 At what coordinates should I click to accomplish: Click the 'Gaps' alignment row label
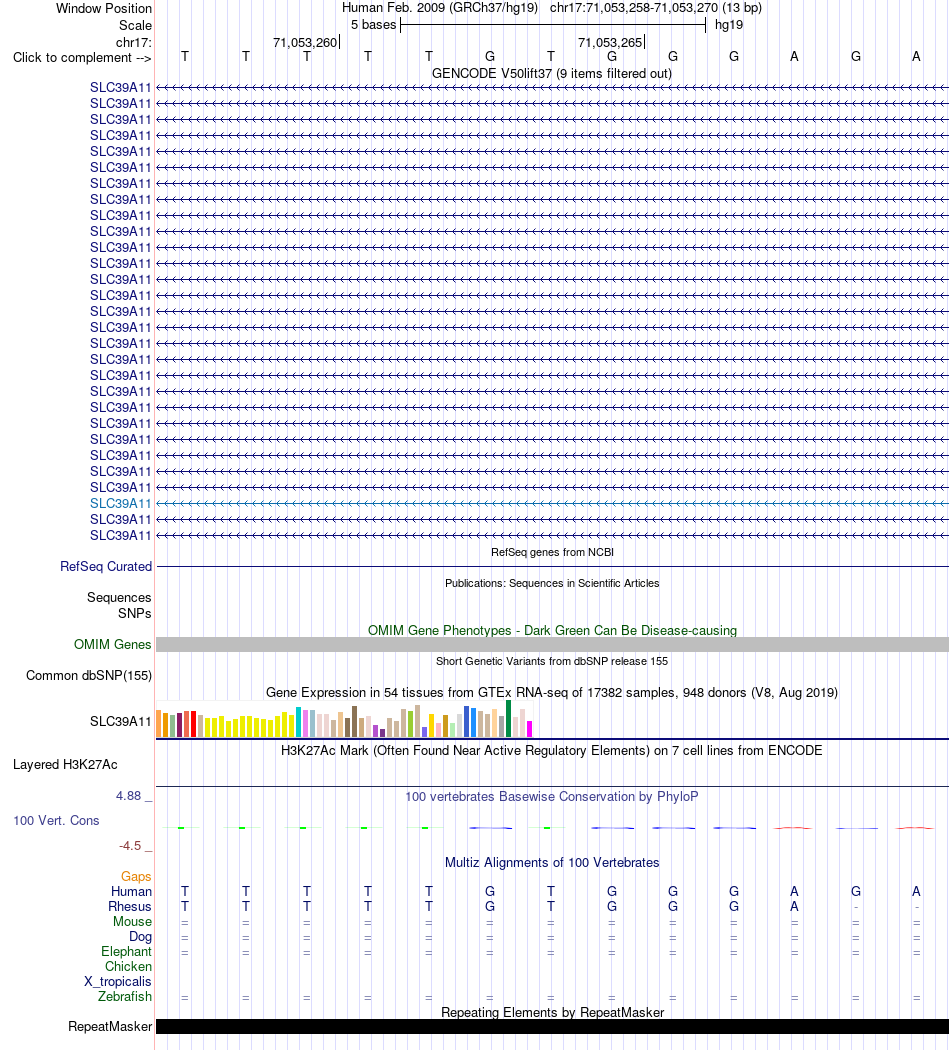pos(136,877)
